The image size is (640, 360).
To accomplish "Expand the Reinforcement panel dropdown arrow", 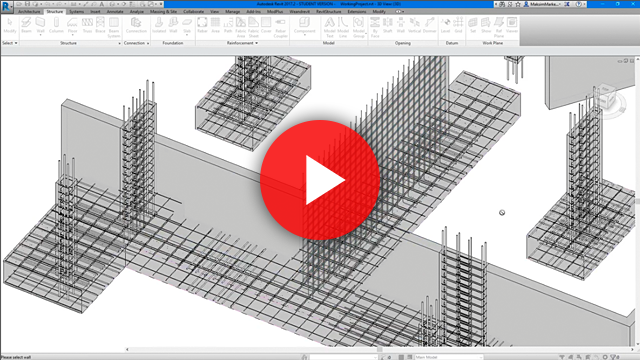I will pos(256,43).
